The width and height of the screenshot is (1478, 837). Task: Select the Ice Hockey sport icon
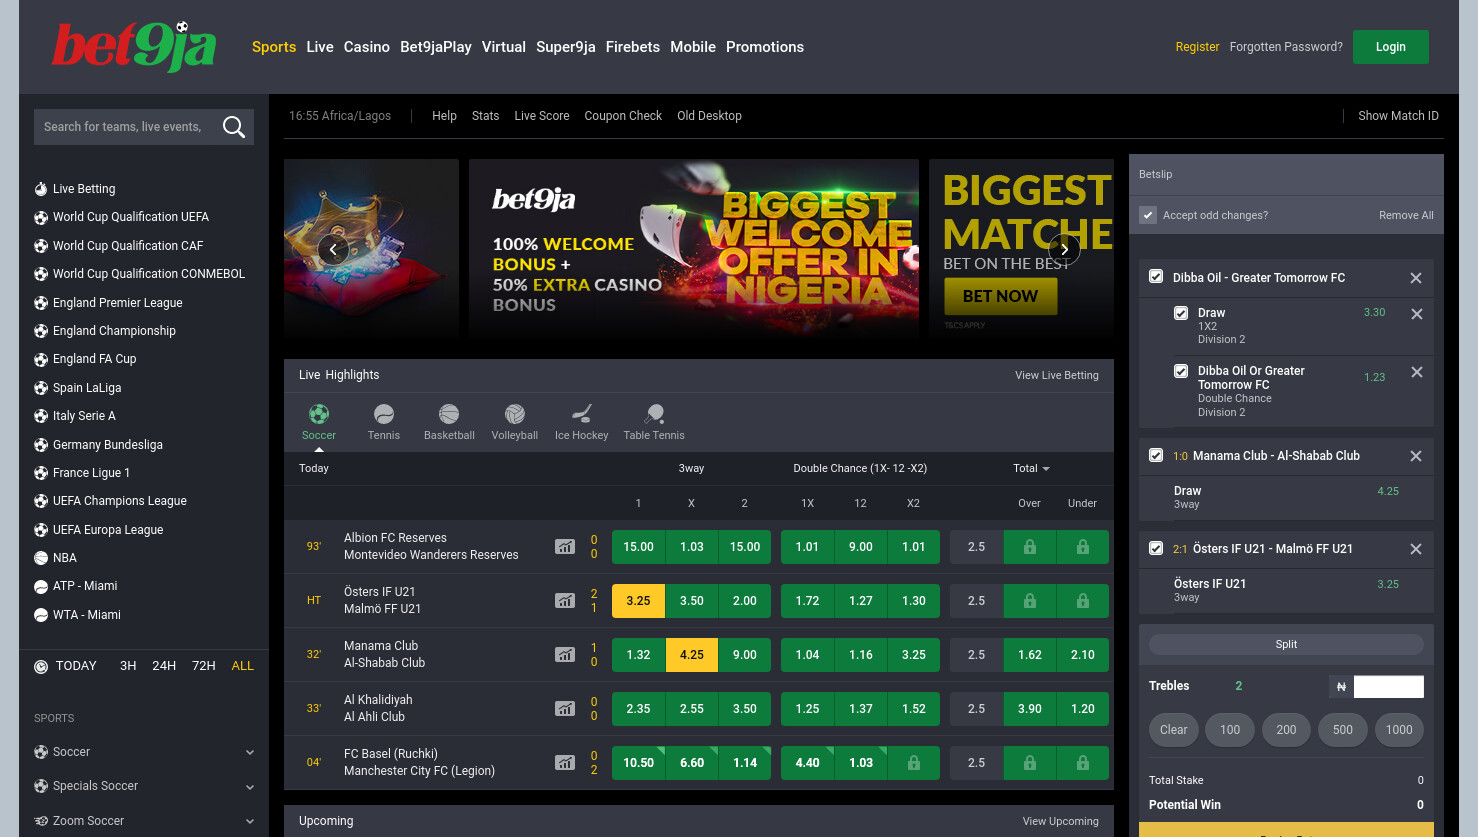[x=582, y=422]
